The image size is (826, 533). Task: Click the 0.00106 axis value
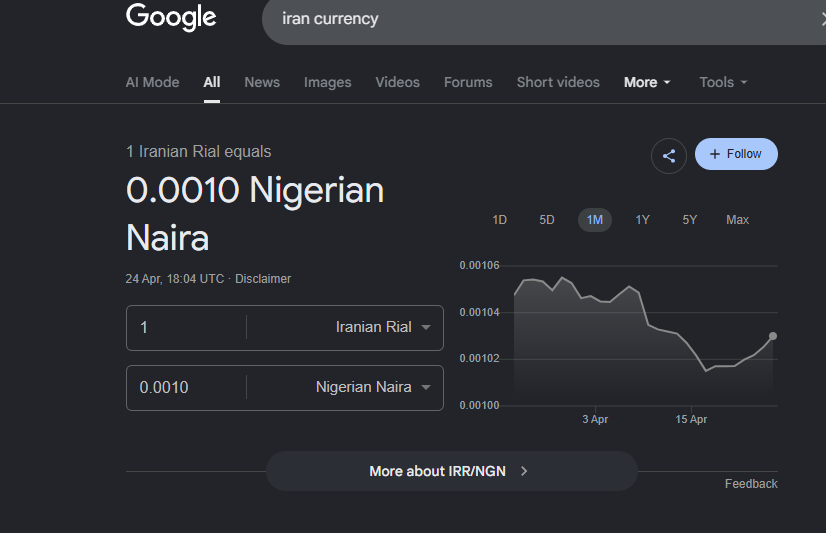[479, 265]
